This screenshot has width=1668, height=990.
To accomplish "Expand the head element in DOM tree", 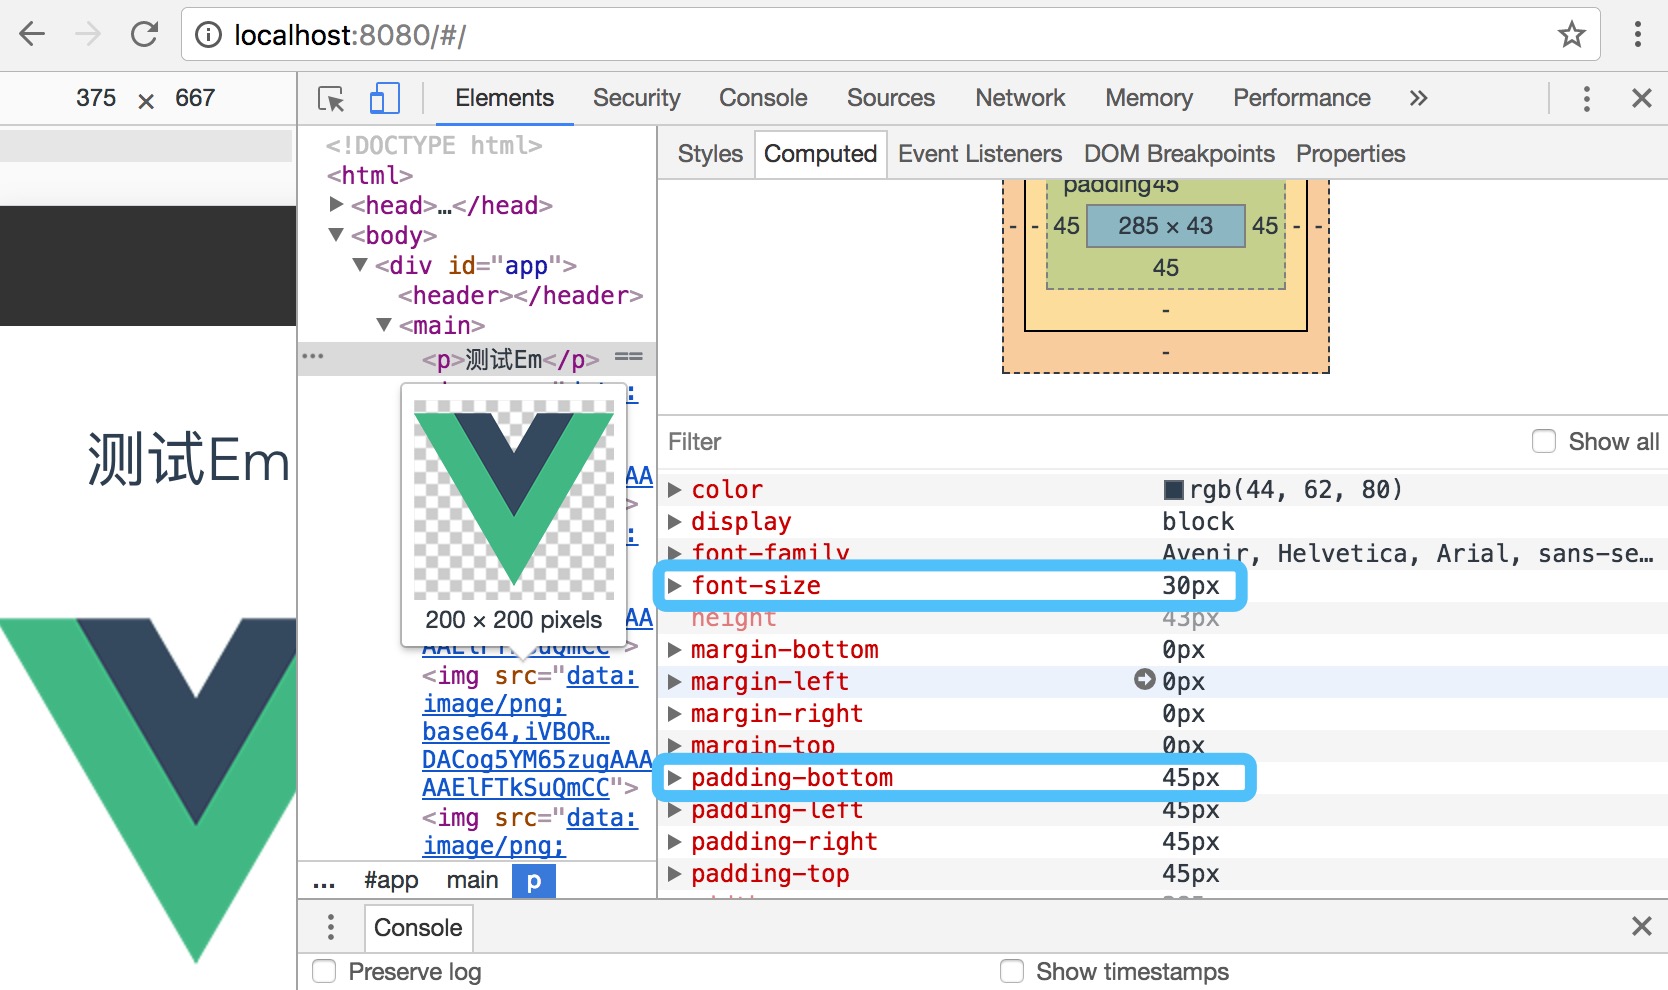I will tap(337, 205).
